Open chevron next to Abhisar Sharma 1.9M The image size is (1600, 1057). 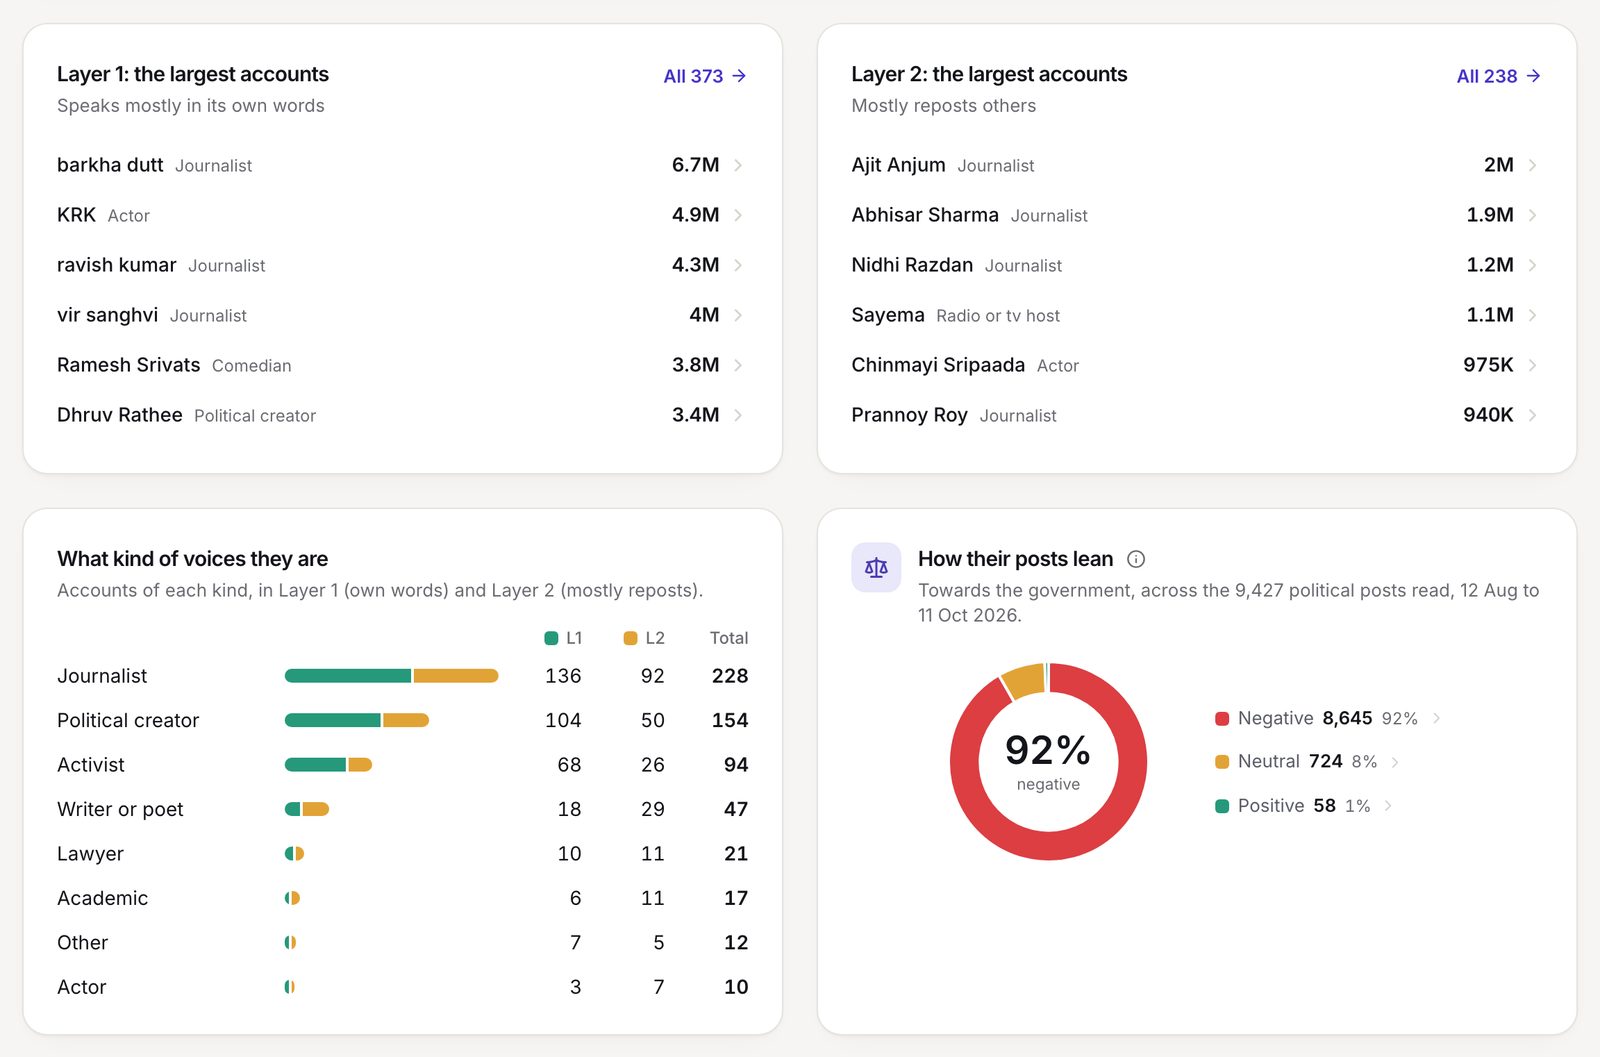[x=1532, y=215]
